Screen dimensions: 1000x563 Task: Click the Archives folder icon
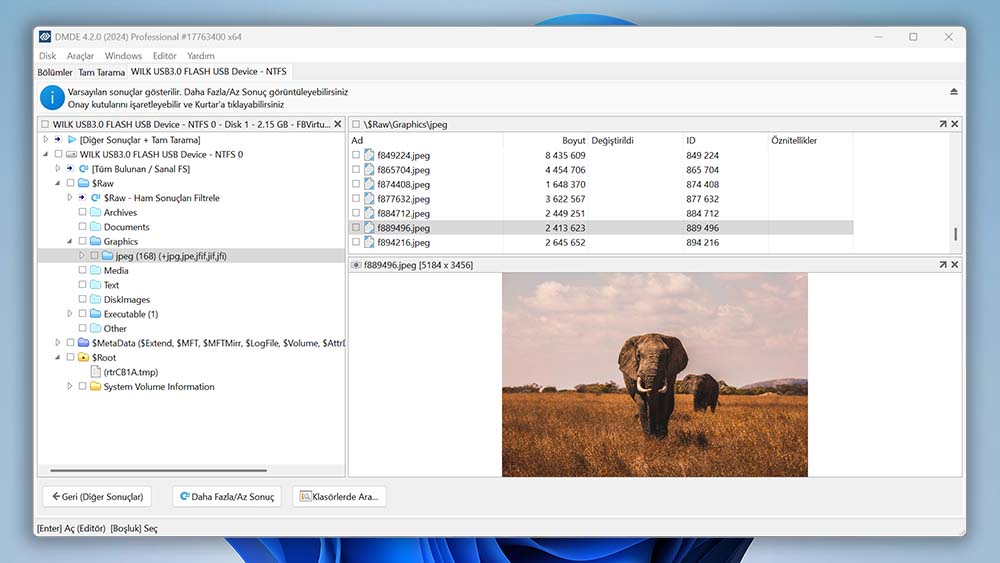pos(96,212)
